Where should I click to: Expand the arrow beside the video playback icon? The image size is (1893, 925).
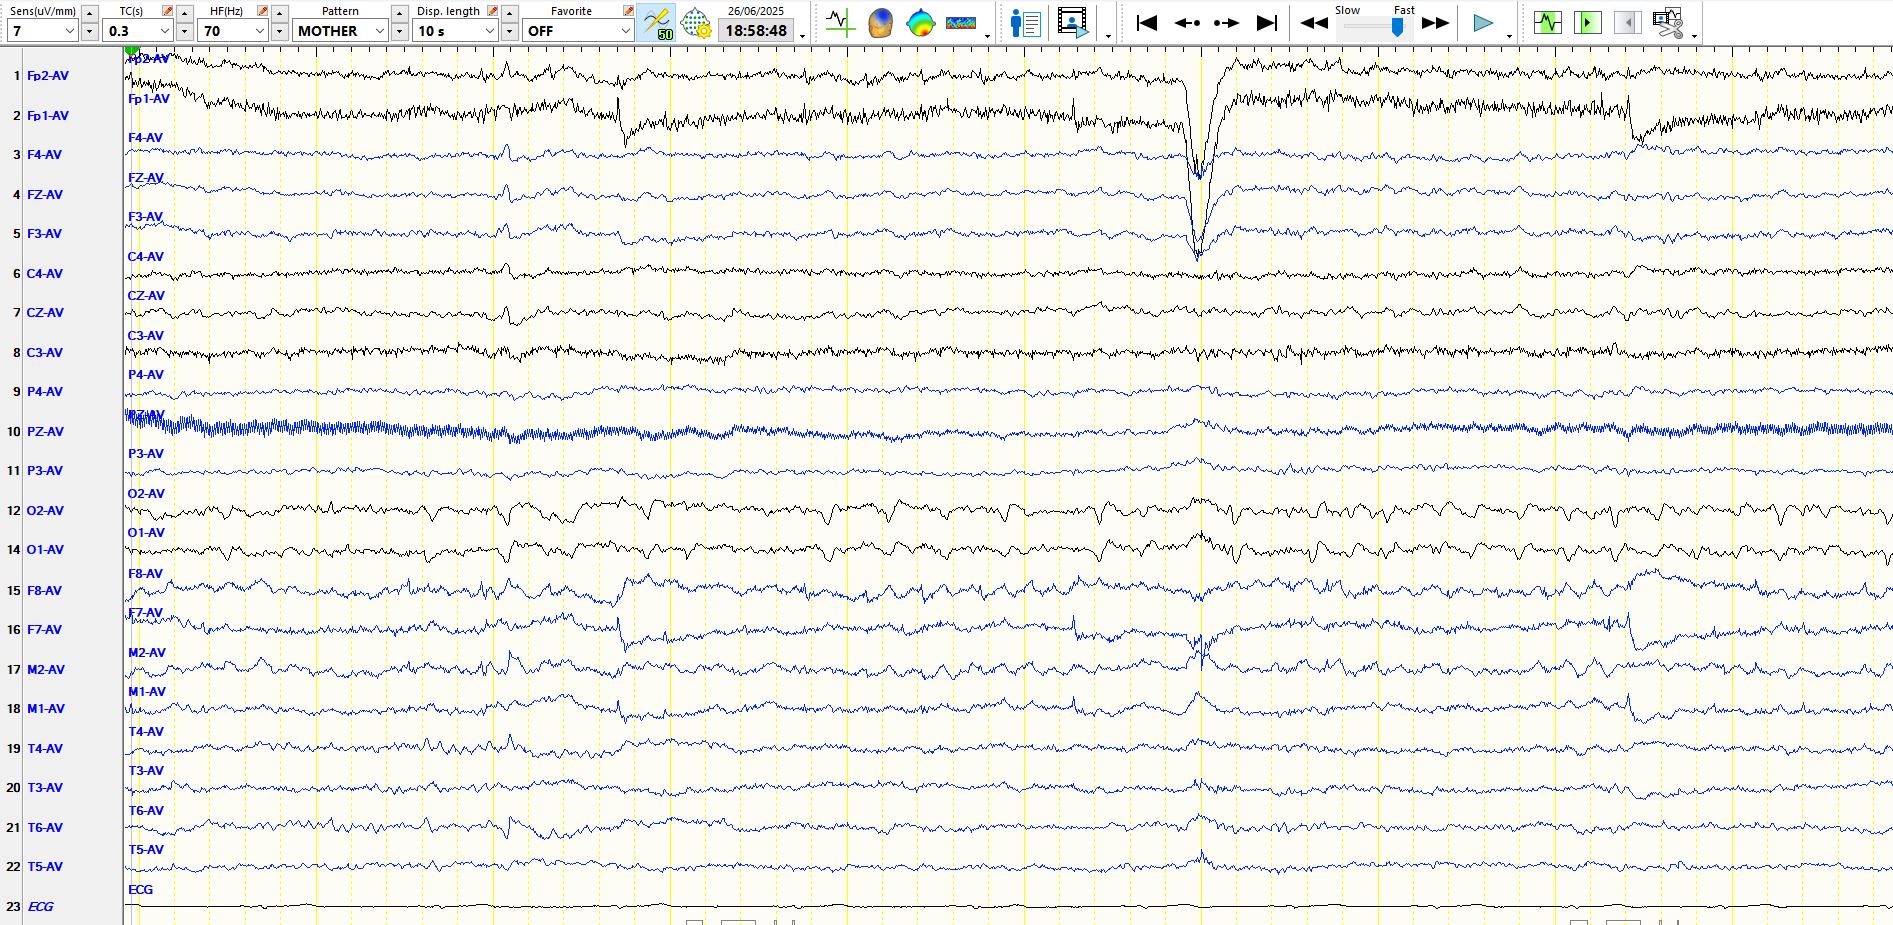click(1108, 36)
